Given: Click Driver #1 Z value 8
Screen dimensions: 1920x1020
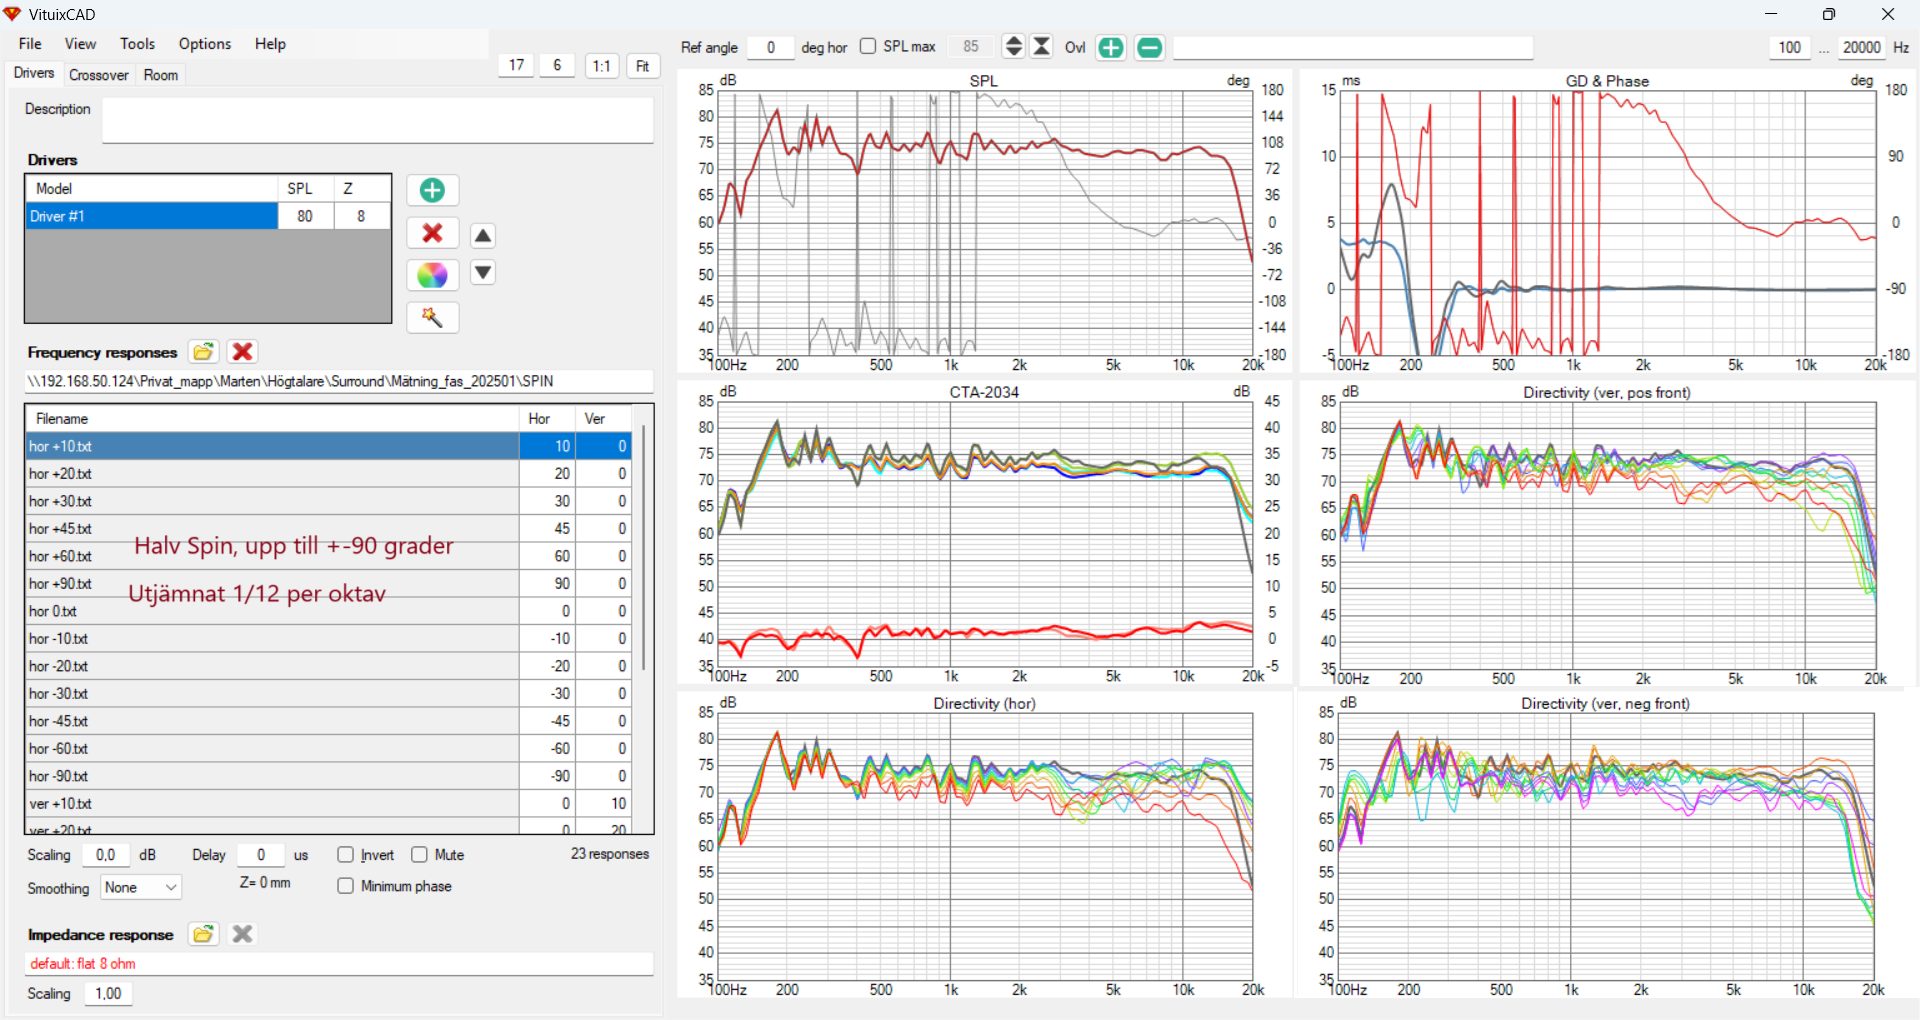Looking at the screenshot, I should pyautogui.click(x=361, y=216).
